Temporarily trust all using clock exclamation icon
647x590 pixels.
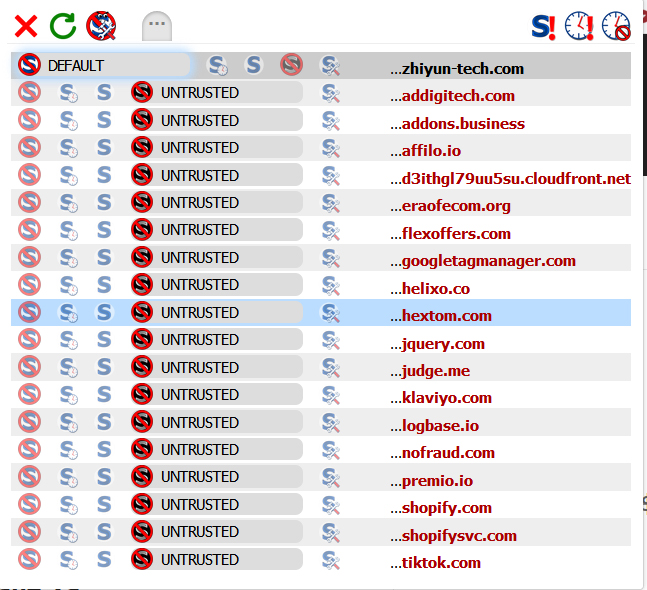click(x=579, y=26)
